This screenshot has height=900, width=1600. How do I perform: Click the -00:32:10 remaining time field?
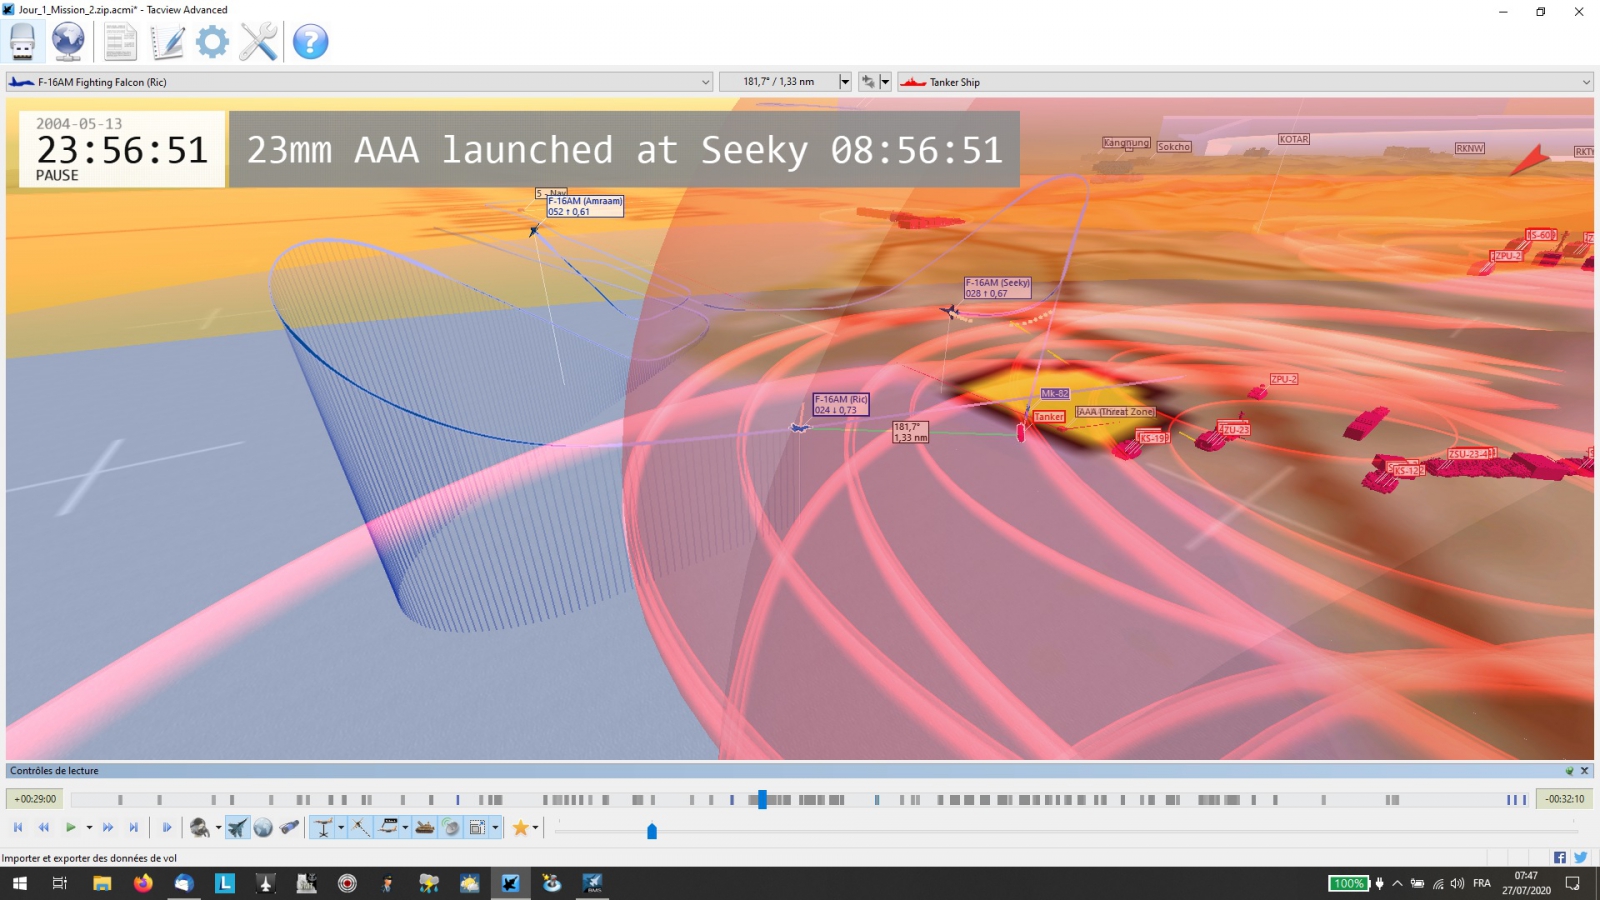pyautogui.click(x=1564, y=799)
